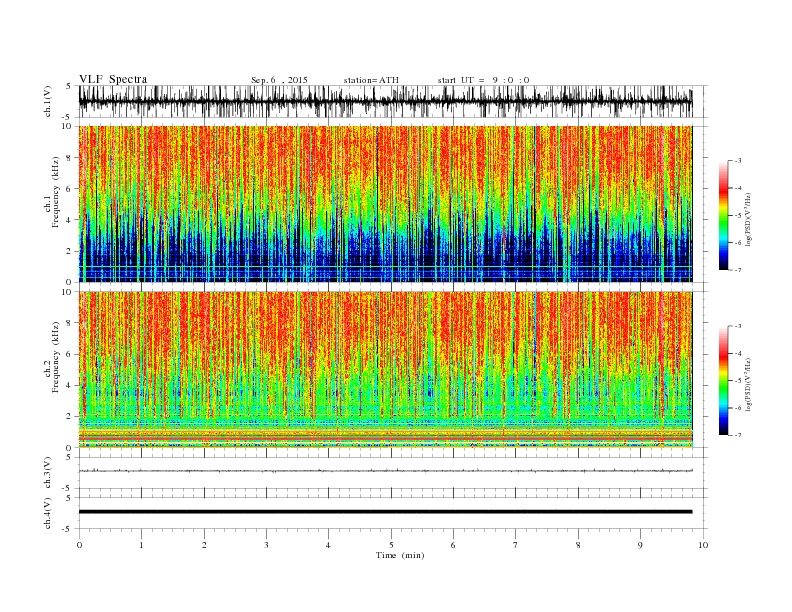Click the ch.2 spectrogram color scale bar

[724, 381]
